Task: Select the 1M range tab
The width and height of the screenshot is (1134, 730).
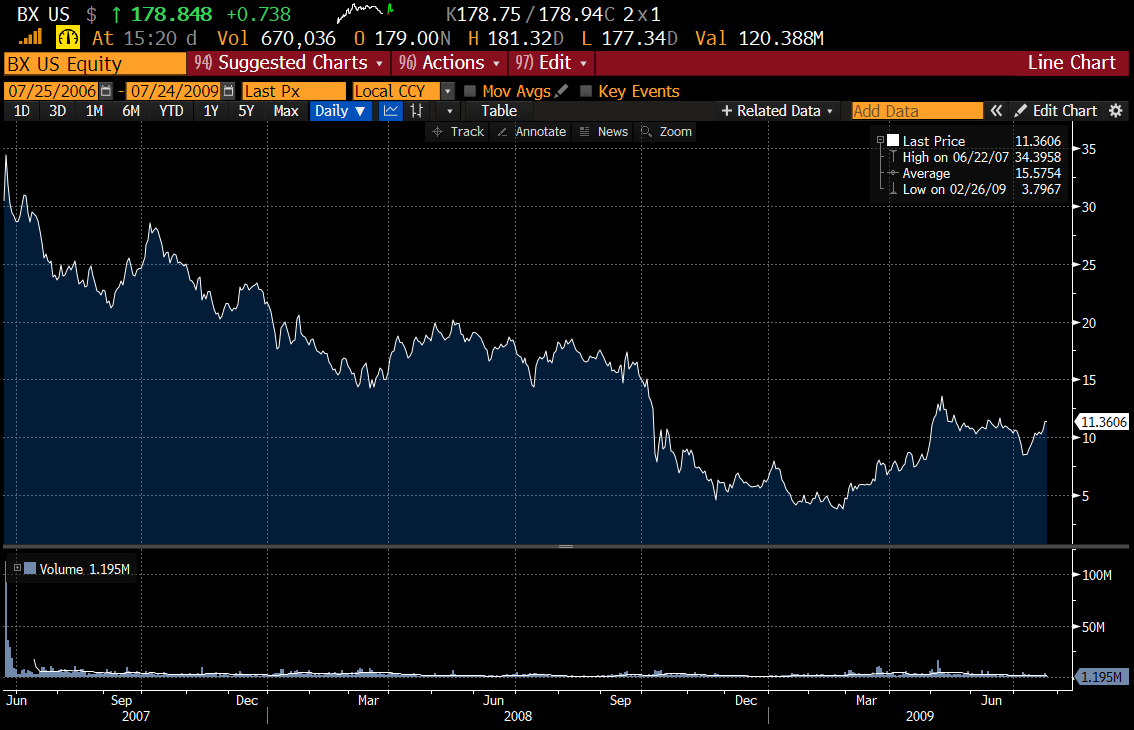Action: 94,111
